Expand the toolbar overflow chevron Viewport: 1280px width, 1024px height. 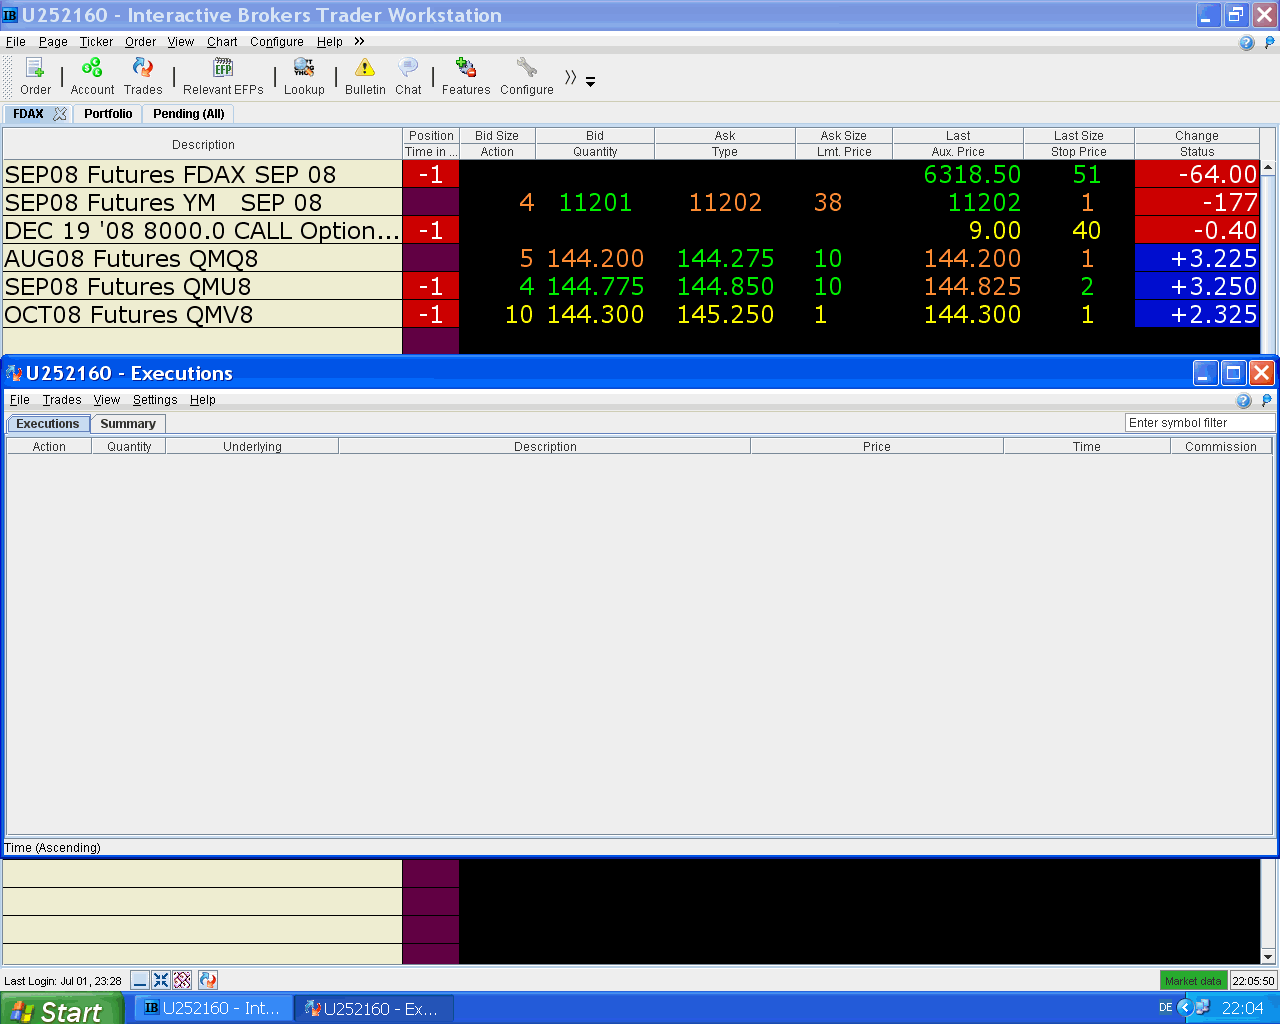570,77
